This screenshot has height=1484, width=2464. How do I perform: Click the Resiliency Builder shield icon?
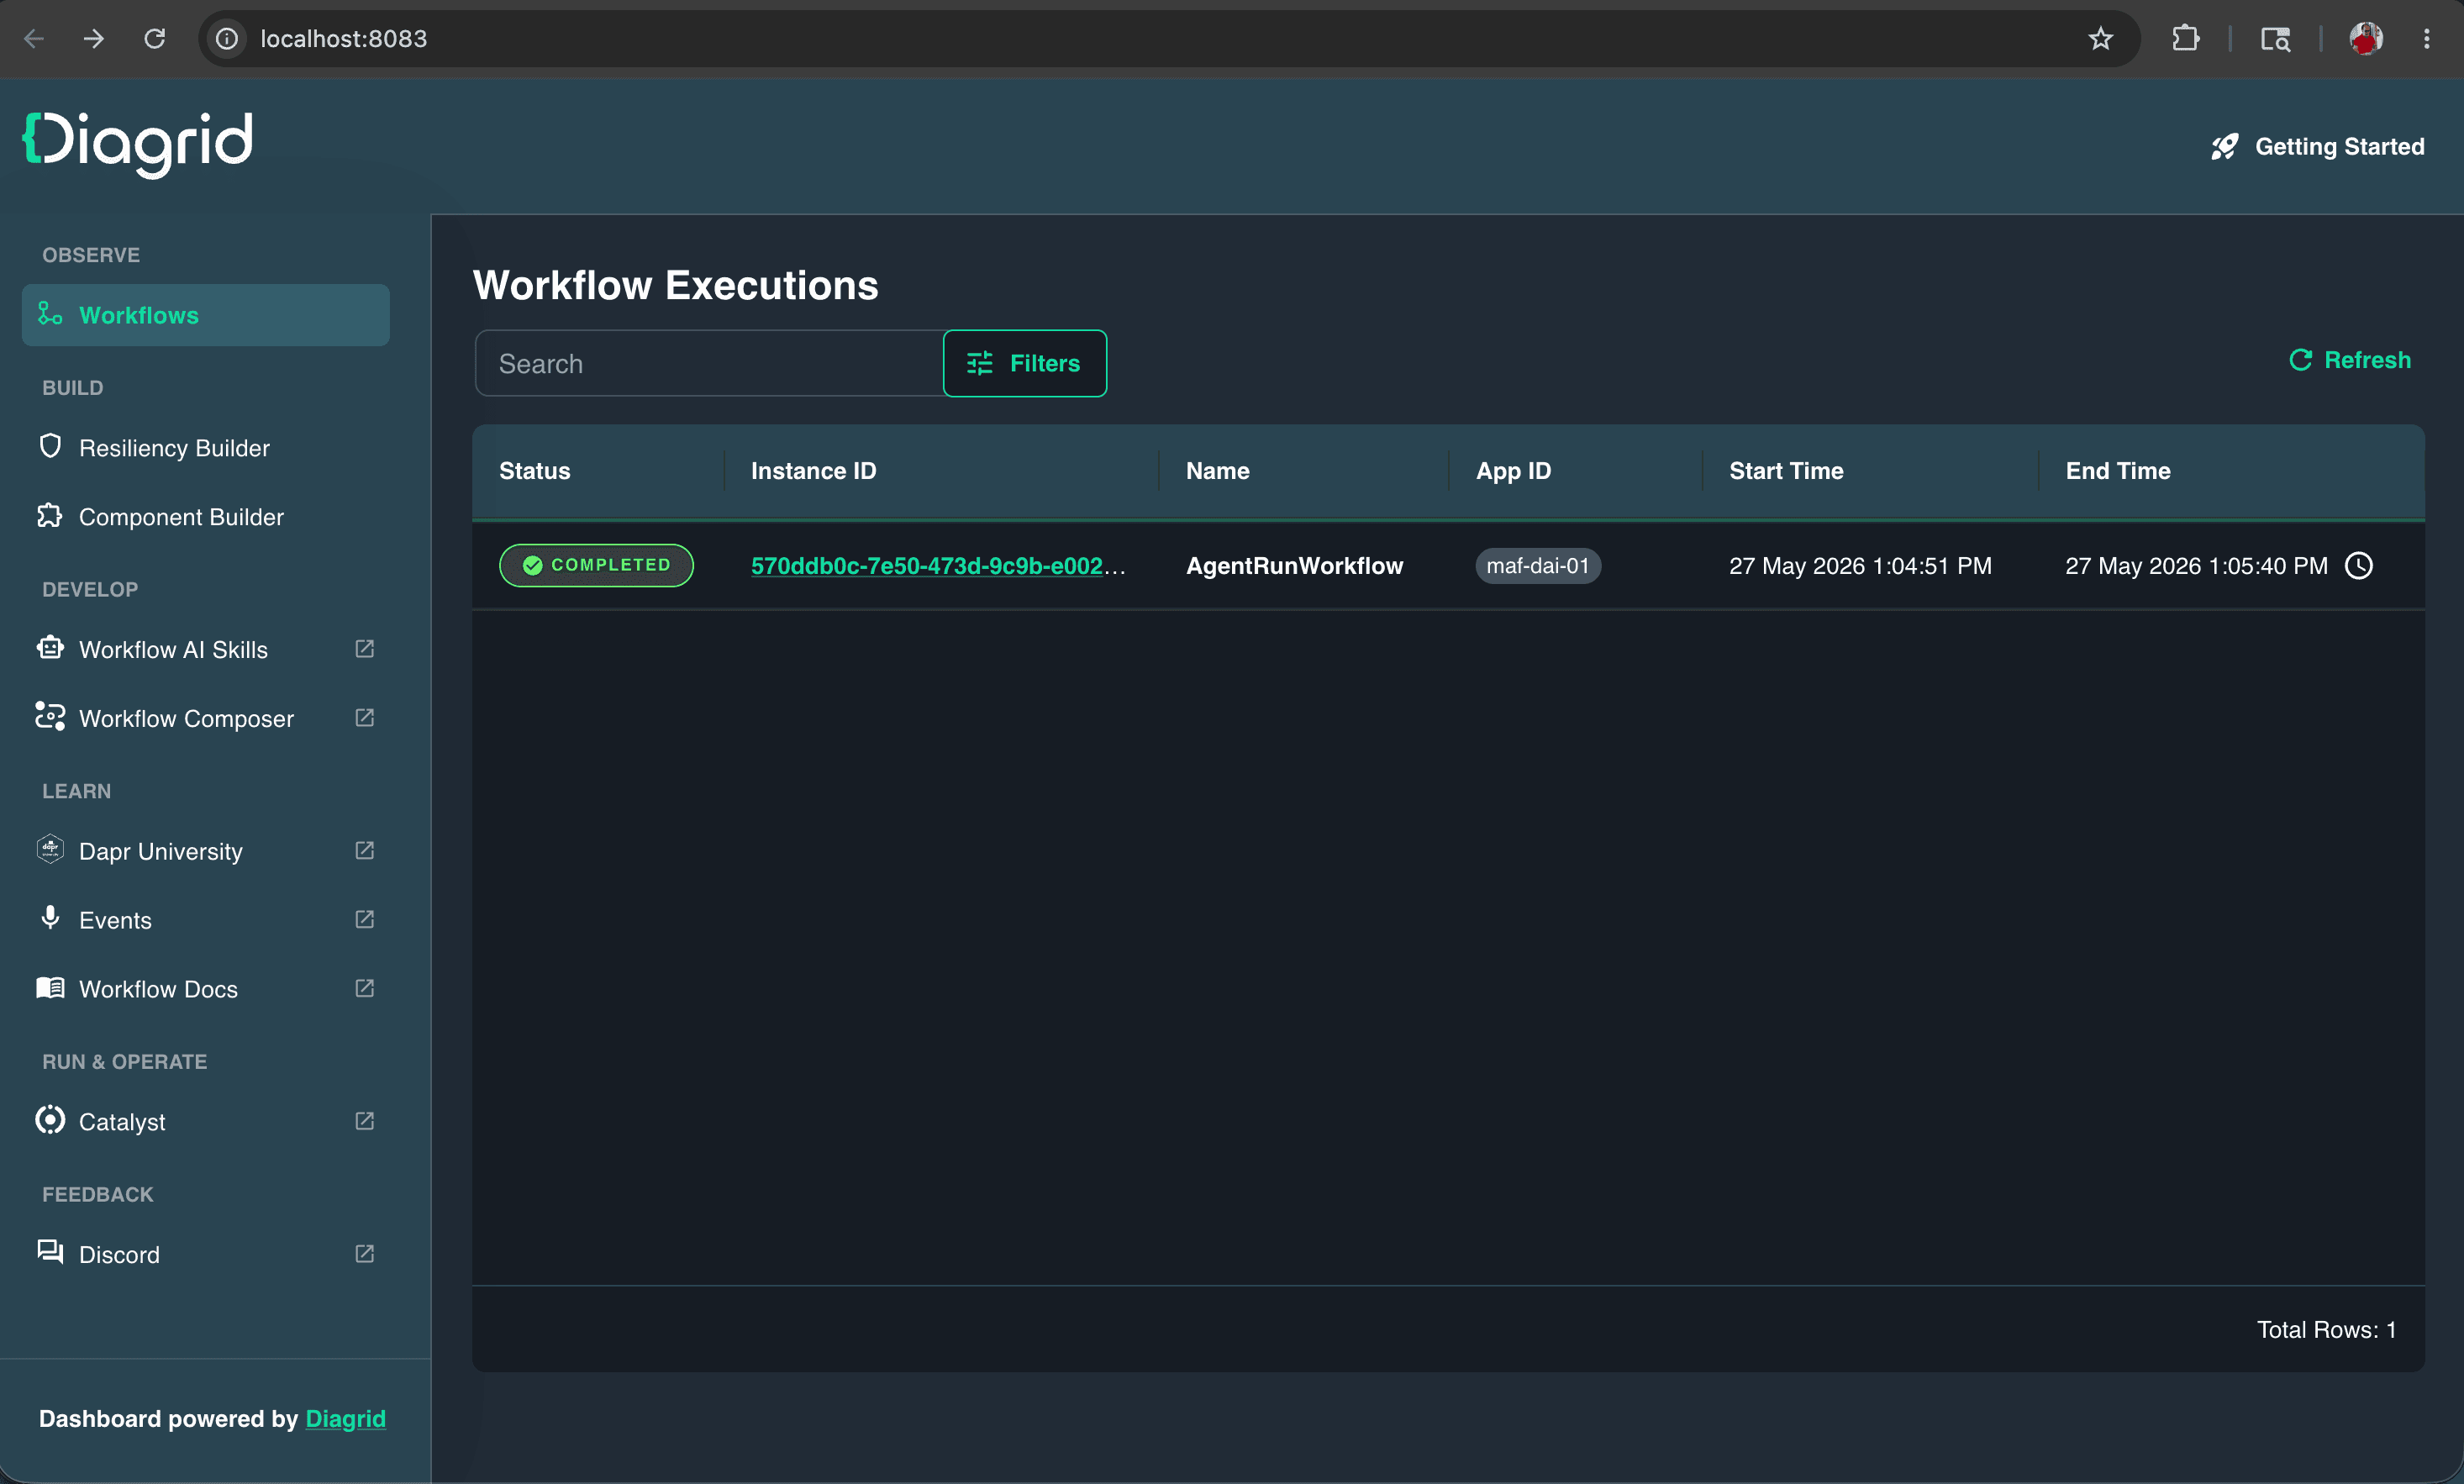pos(50,446)
